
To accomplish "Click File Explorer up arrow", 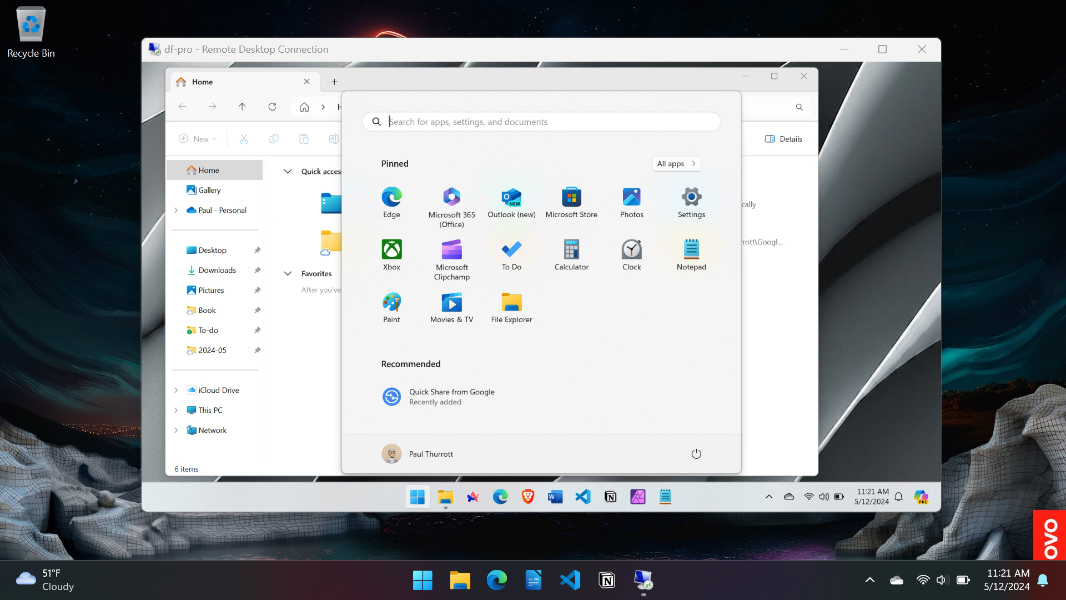I will (242, 107).
